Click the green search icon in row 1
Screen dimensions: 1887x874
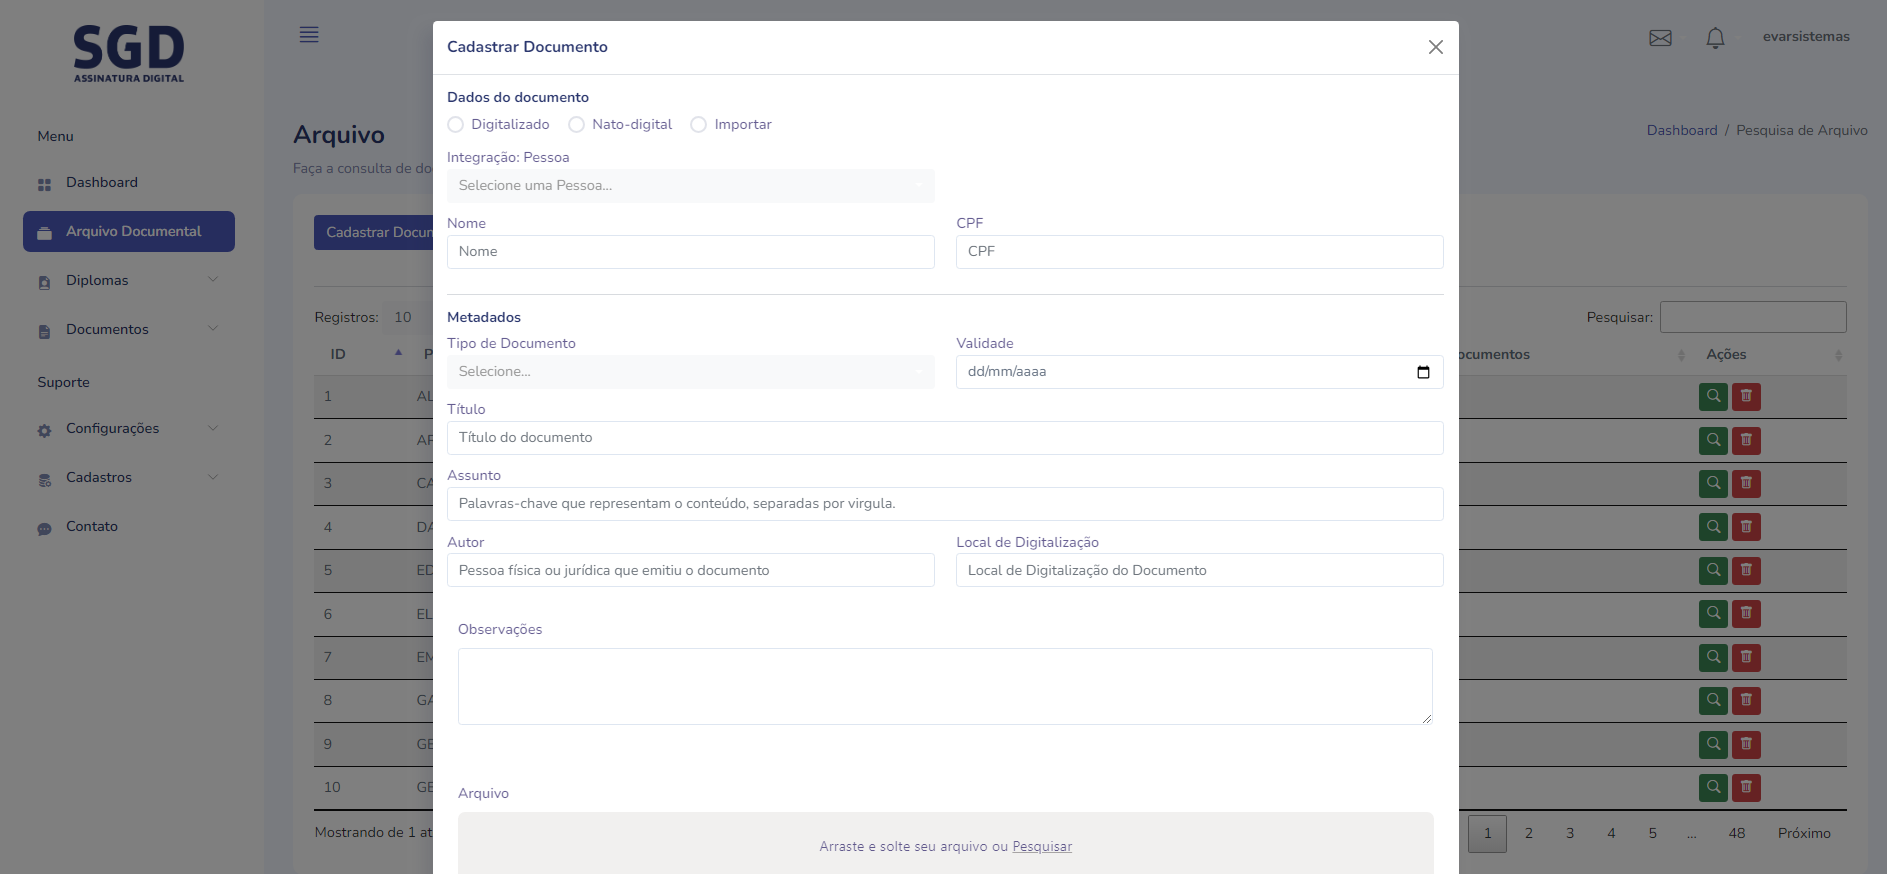1713,396
